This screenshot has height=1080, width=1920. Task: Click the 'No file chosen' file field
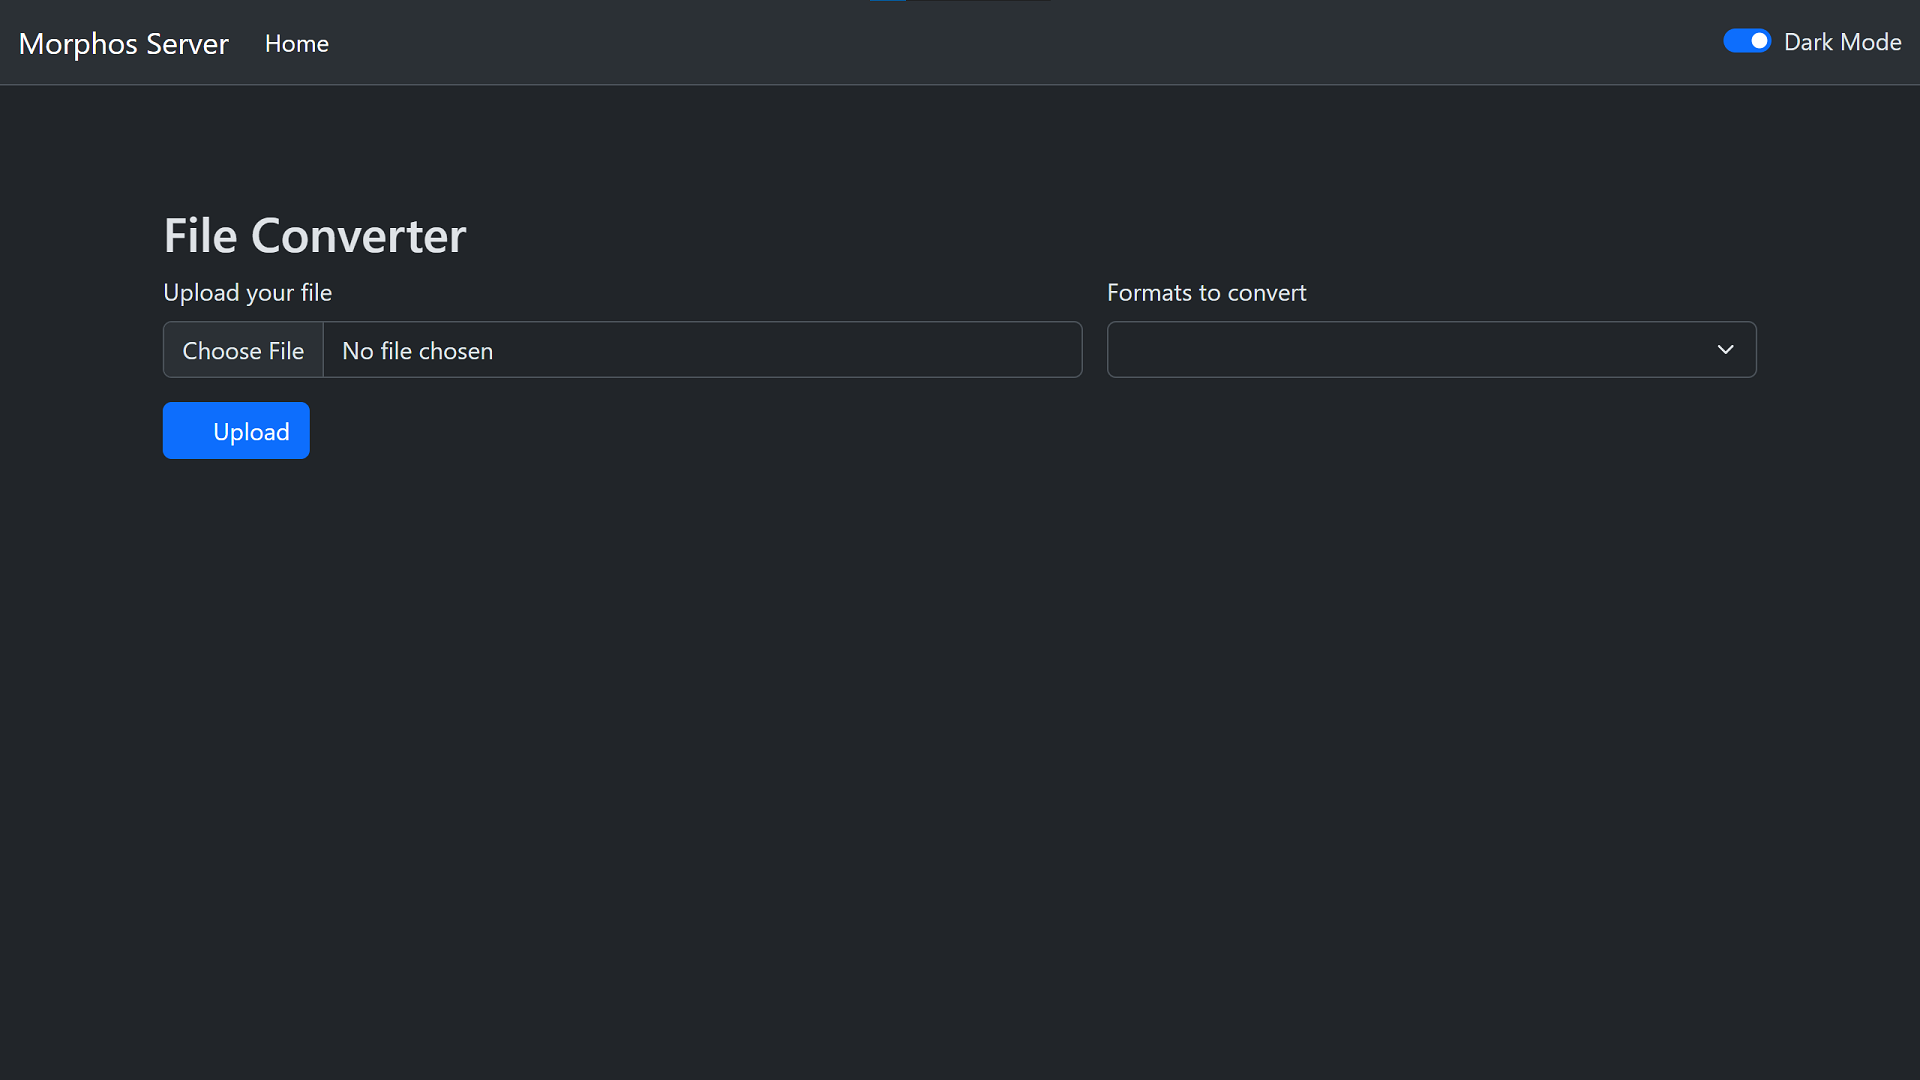pyautogui.click(x=700, y=351)
